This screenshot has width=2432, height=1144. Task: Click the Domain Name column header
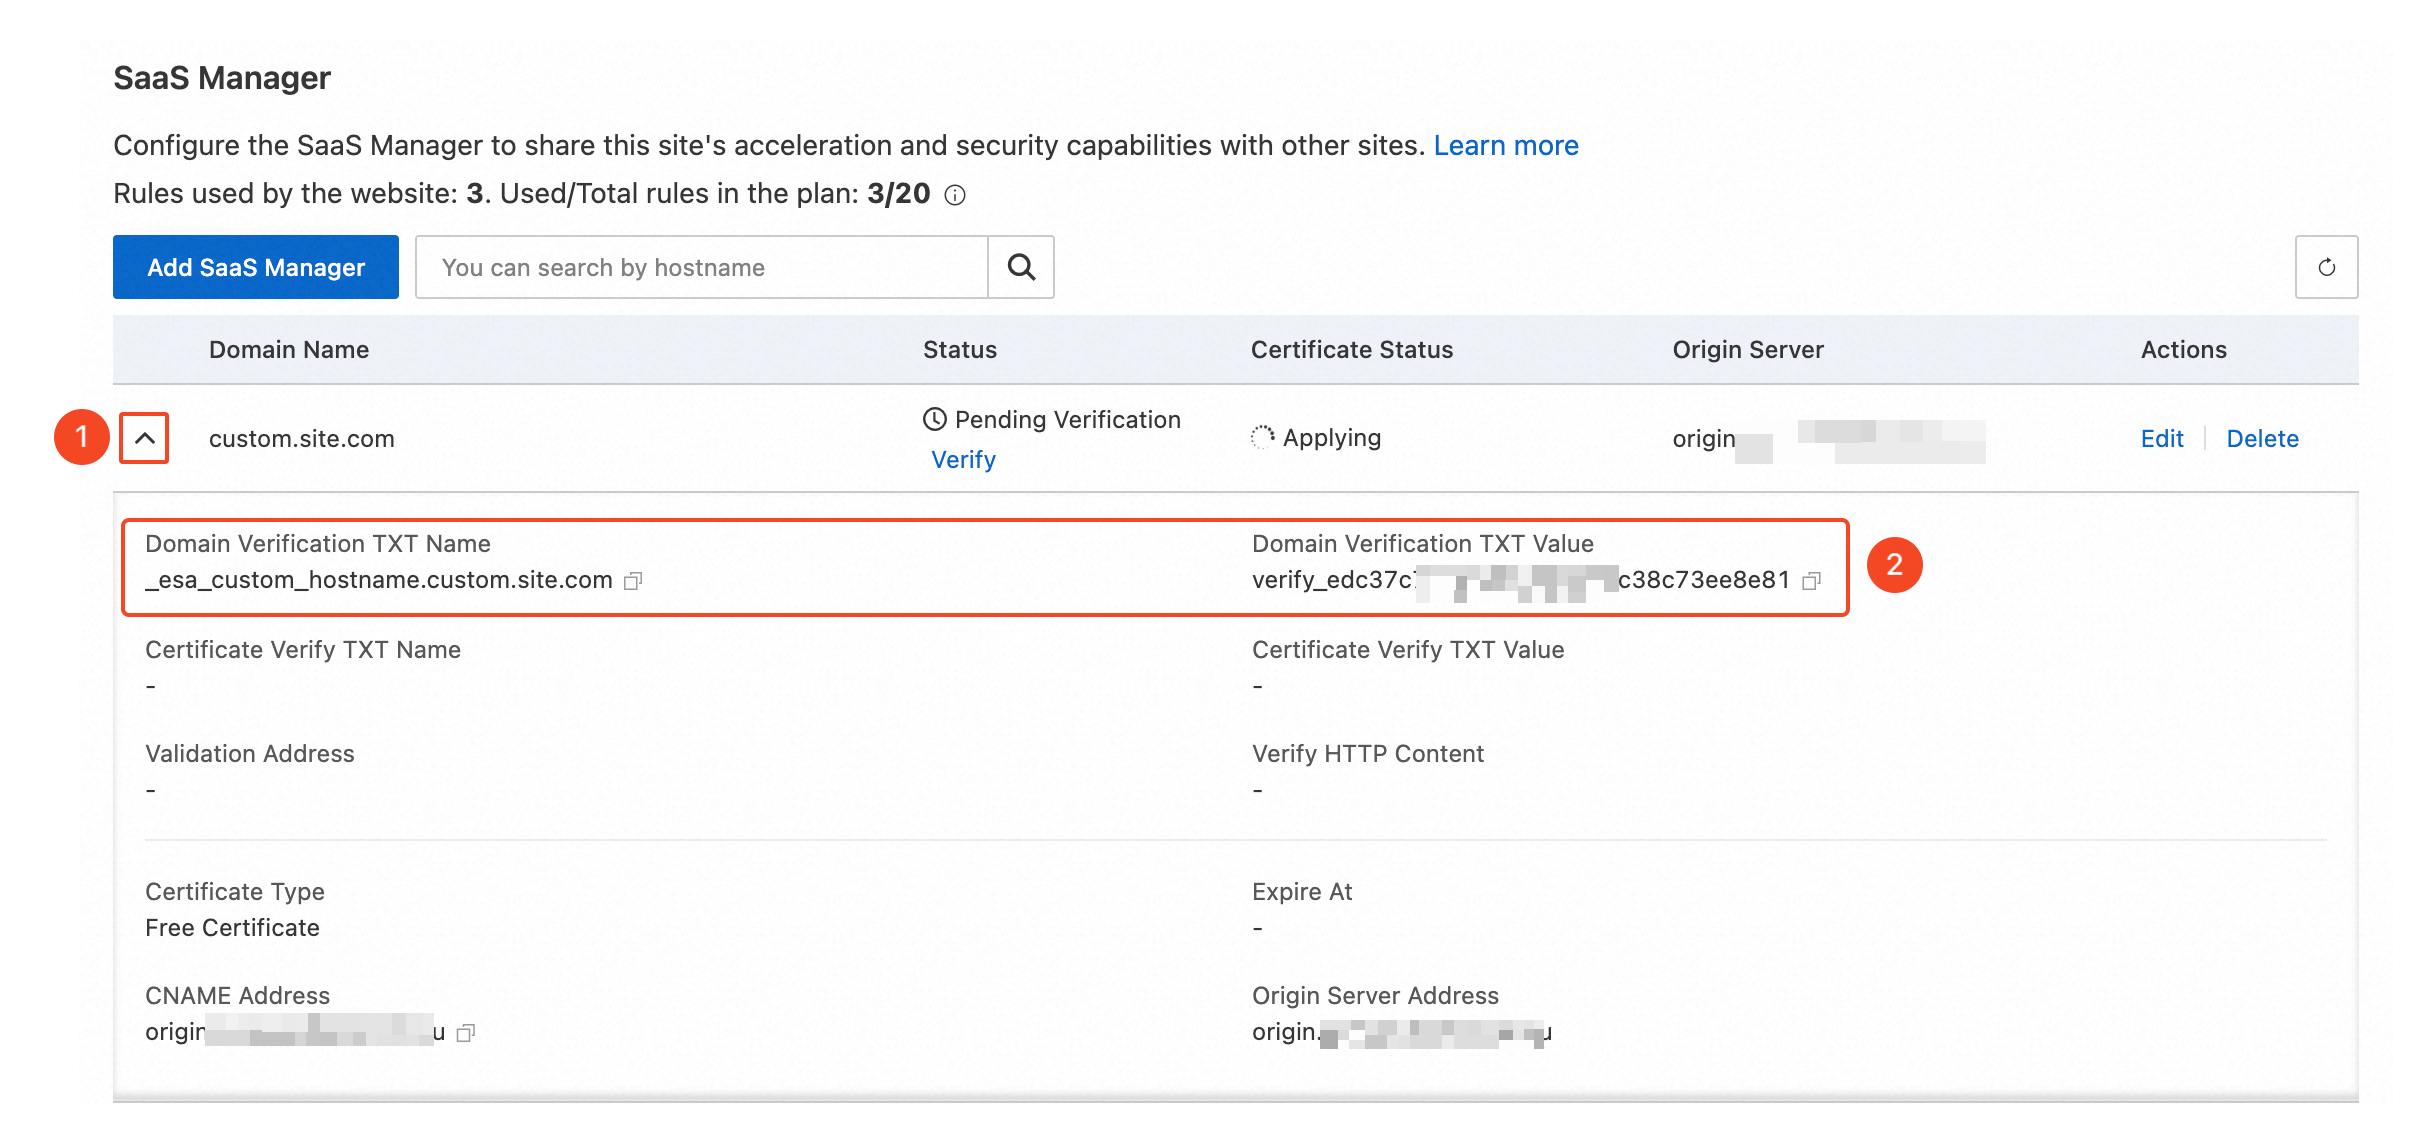click(x=288, y=349)
